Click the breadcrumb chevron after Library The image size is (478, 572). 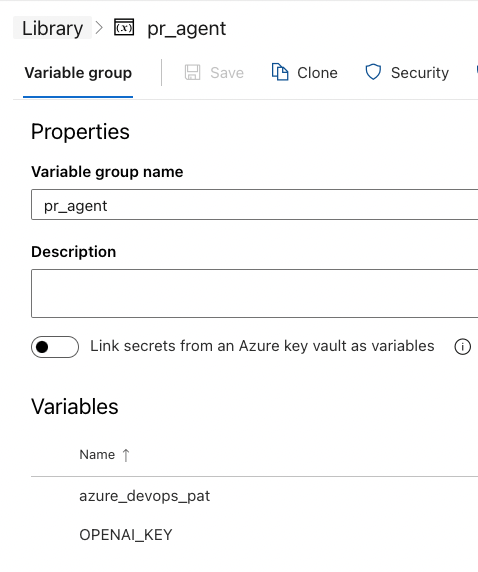[99, 28]
